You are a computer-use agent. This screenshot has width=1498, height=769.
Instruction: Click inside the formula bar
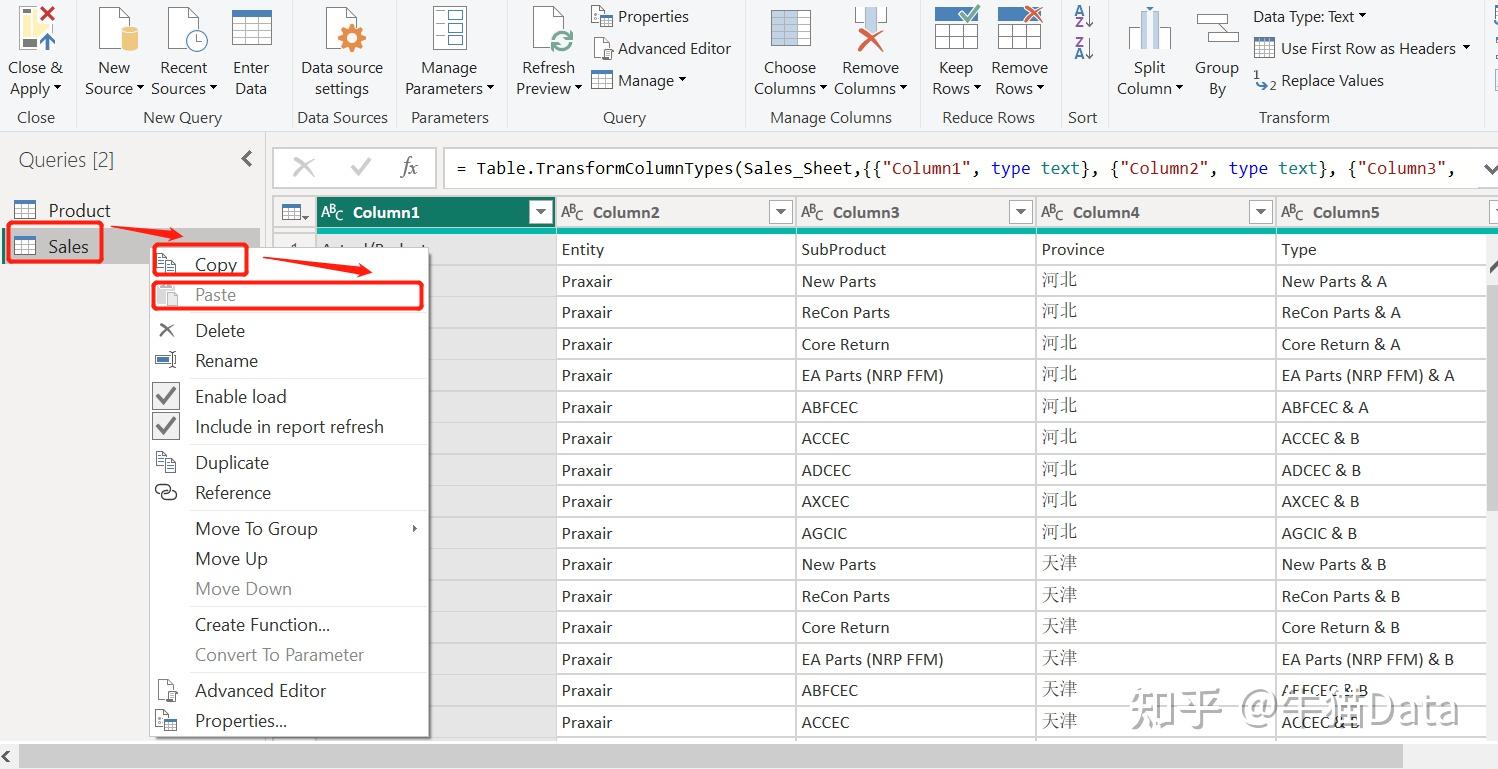(x=800, y=168)
